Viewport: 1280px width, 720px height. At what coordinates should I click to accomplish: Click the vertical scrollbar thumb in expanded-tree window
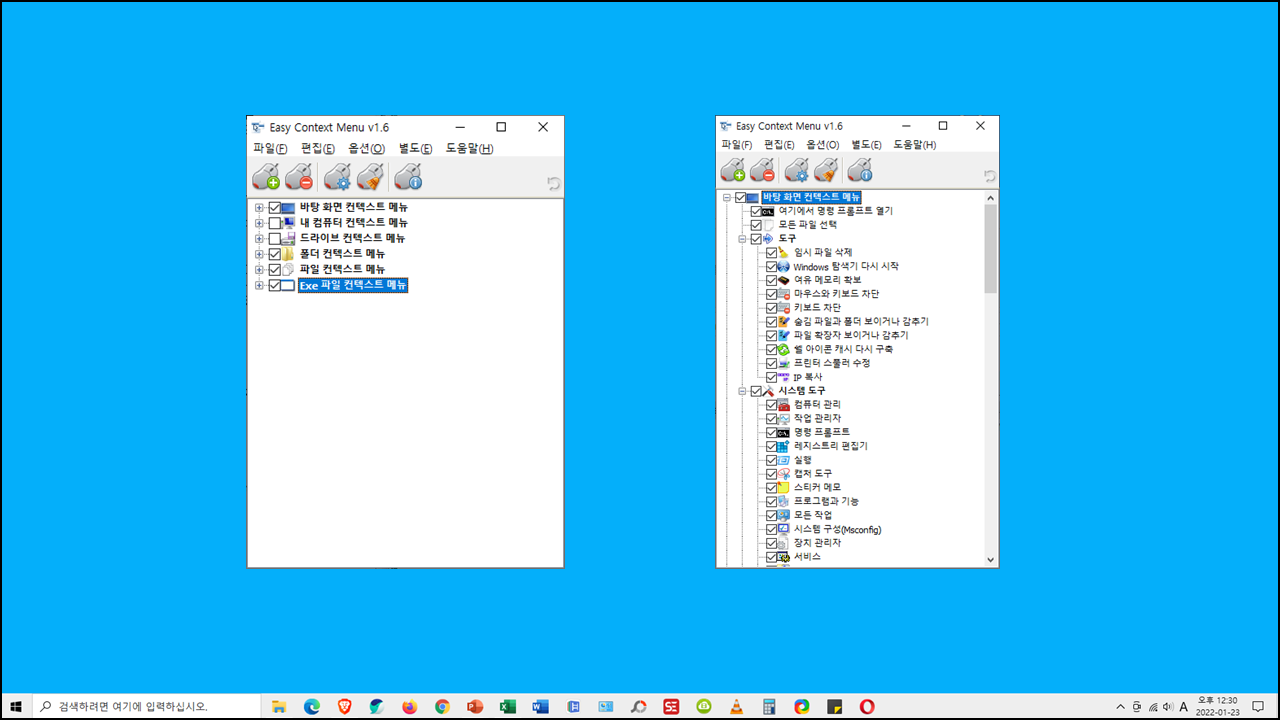(x=991, y=249)
